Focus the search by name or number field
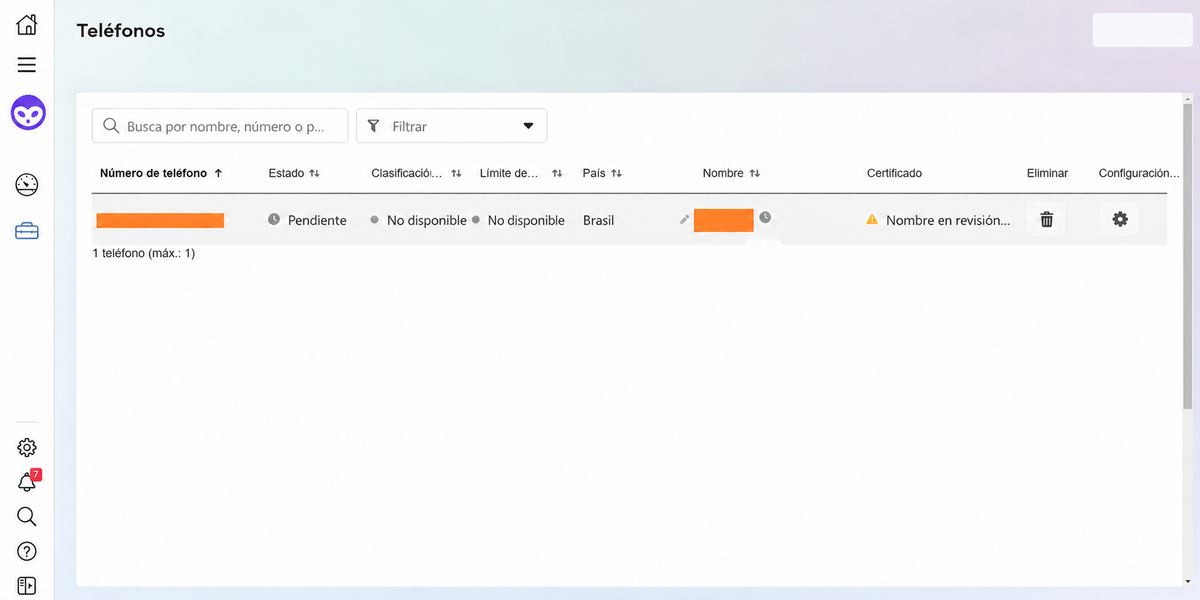This screenshot has width=1200, height=600. 220,126
